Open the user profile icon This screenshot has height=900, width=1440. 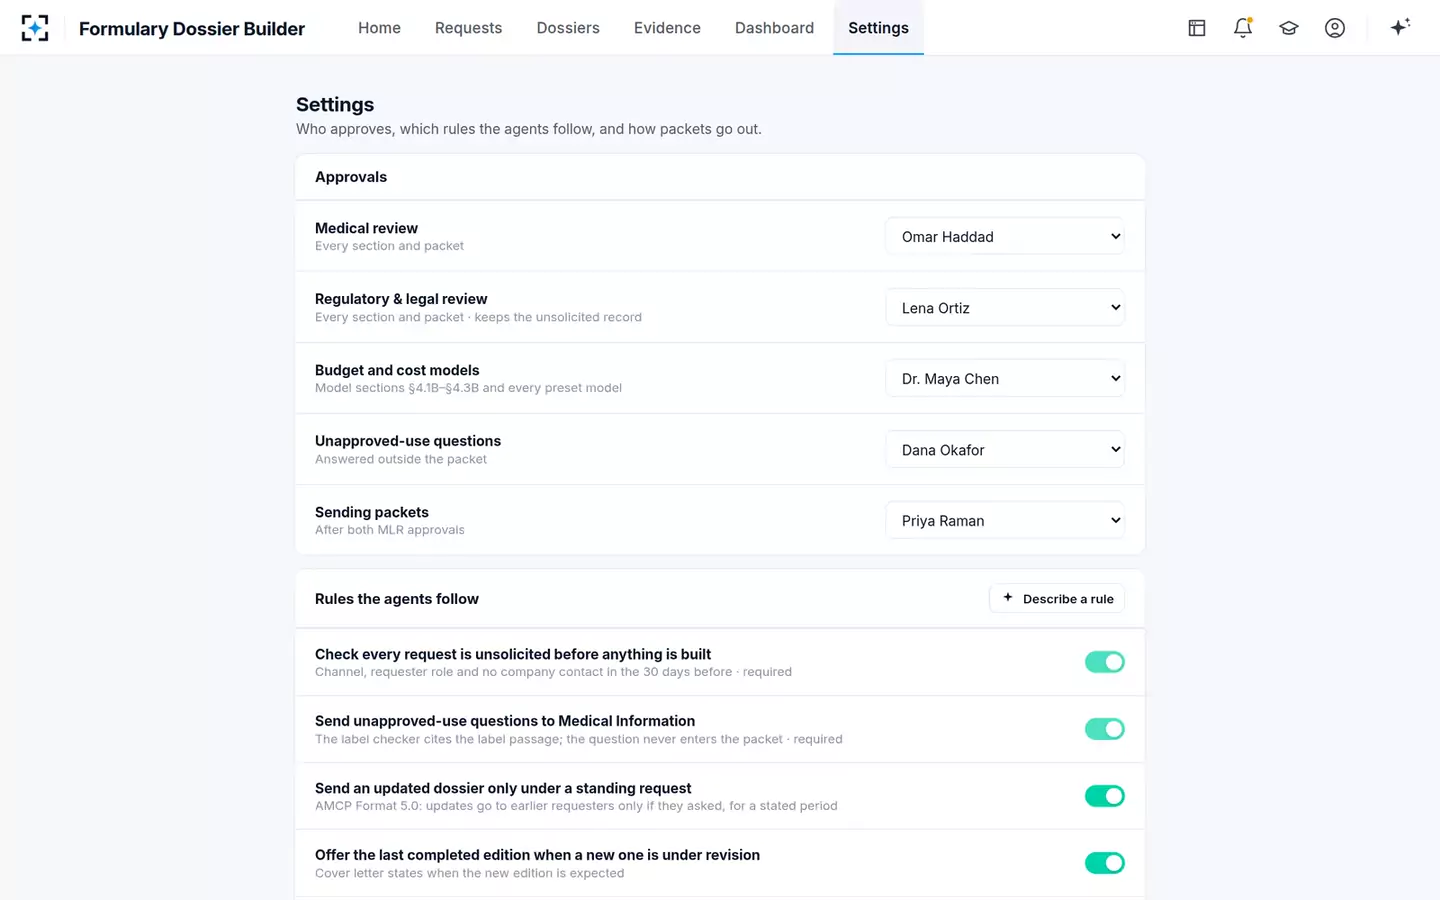pyautogui.click(x=1335, y=28)
